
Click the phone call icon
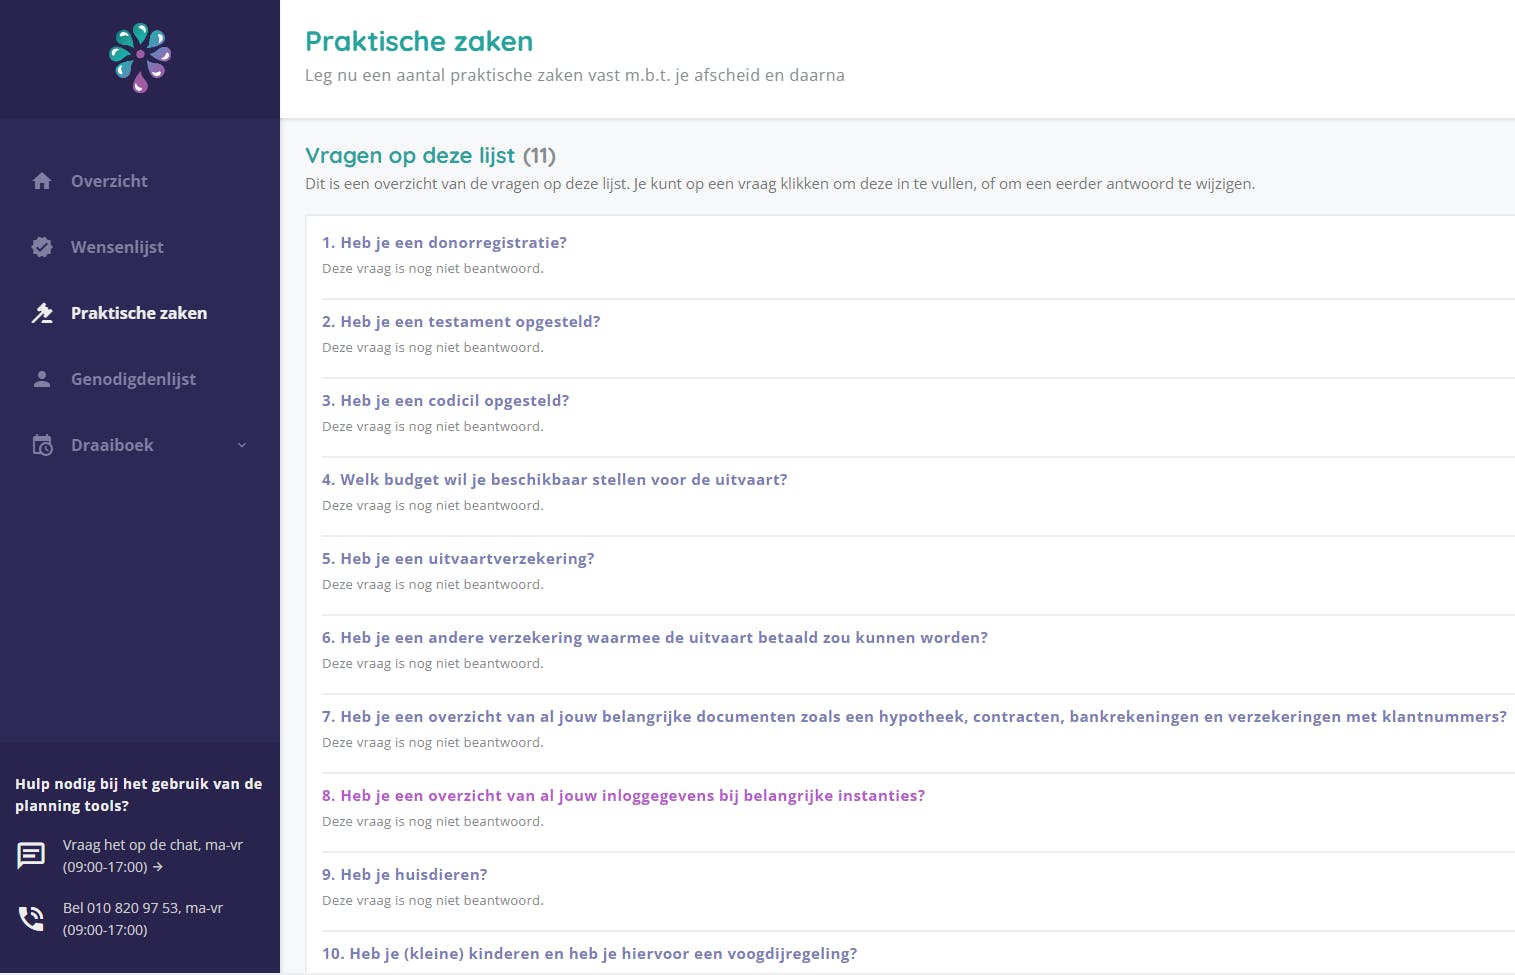[x=31, y=918]
